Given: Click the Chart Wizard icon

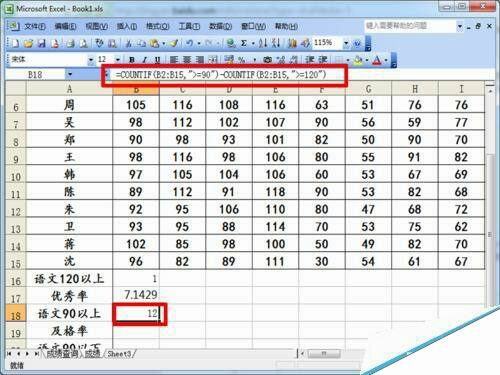Looking at the screenshot, I should point(292,43).
